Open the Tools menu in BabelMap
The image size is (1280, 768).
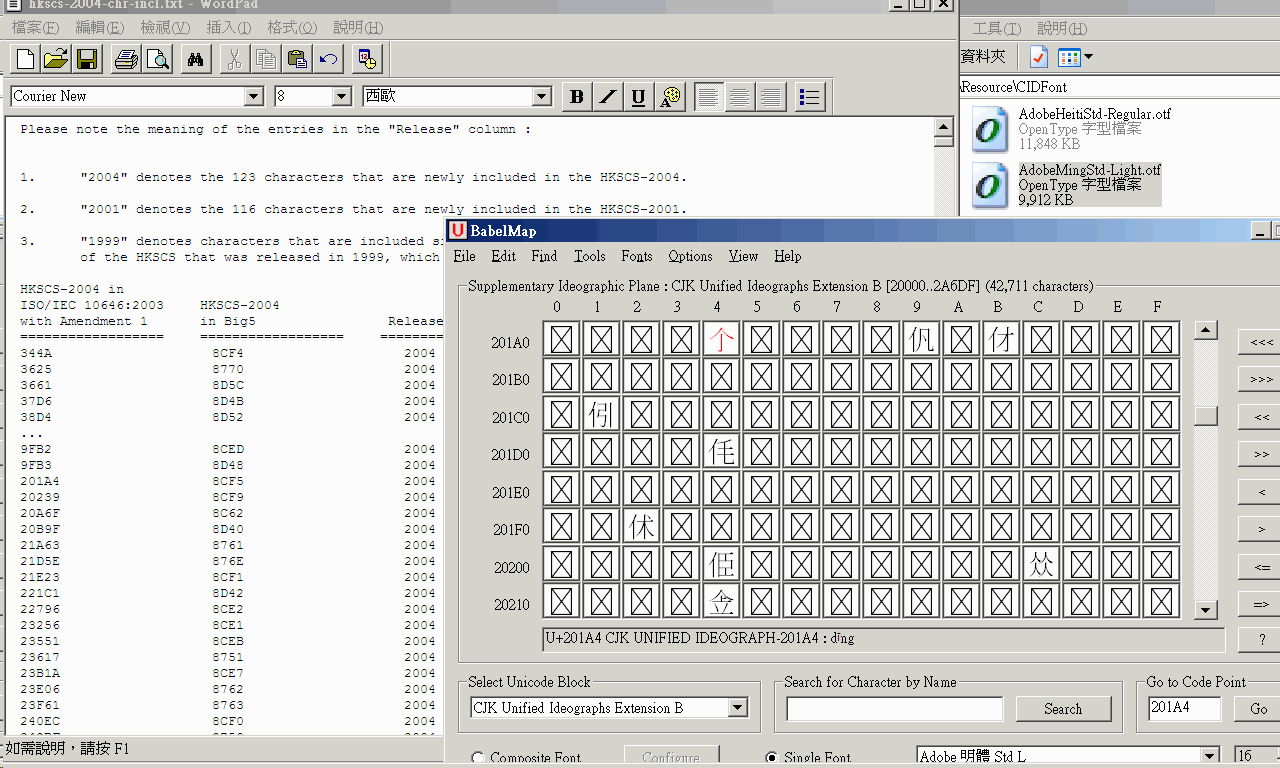point(589,256)
